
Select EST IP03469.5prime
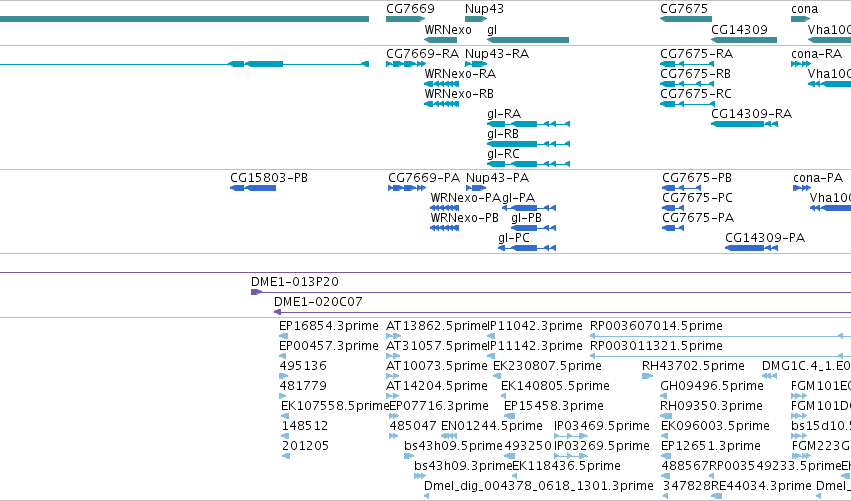601,427
